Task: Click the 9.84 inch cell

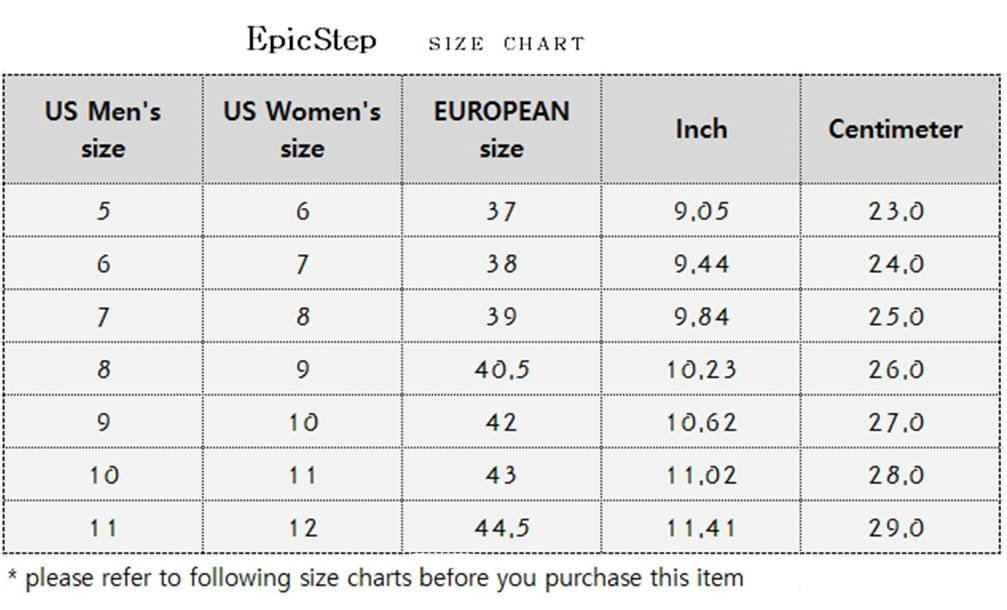Action: (x=701, y=317)
